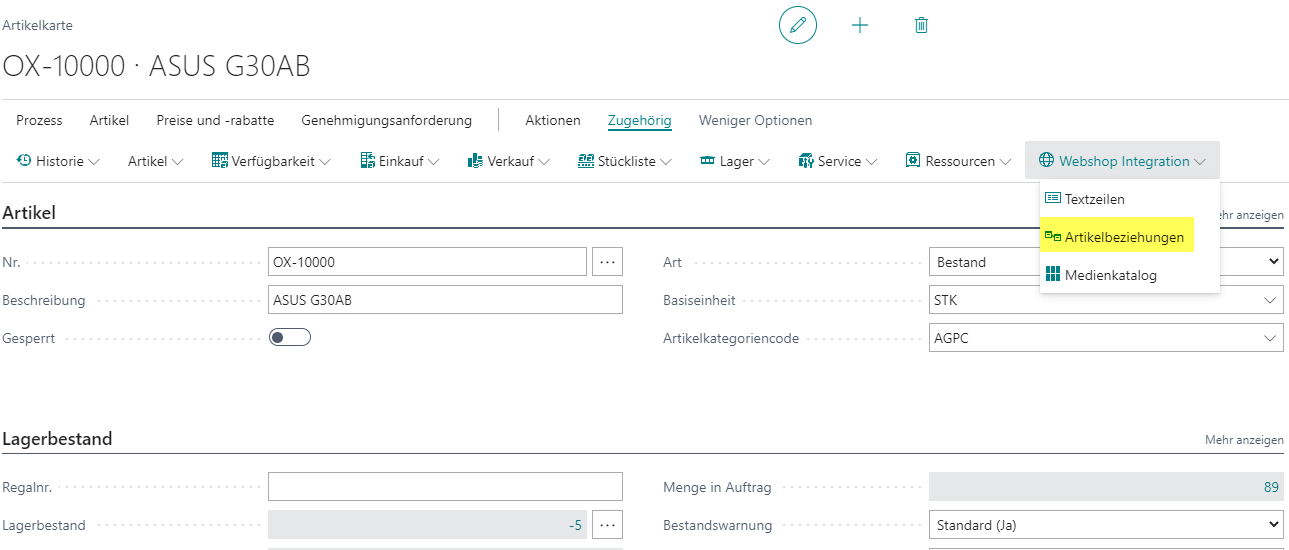Expand the Artikel dropdown in action bar
This screenshot has height=550, width=1289.
pos(156,161)
